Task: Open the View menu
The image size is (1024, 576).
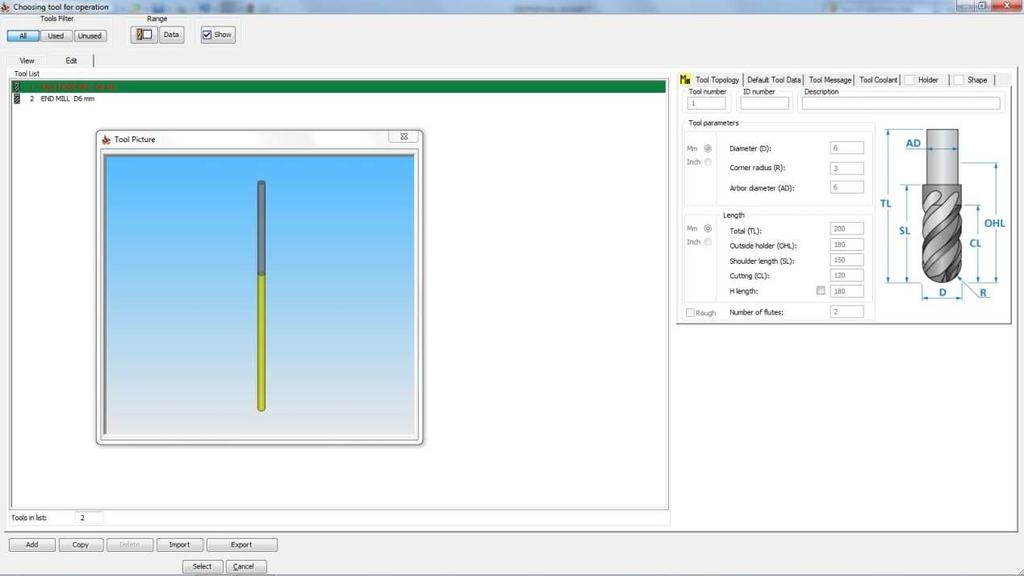Action: coord(27,61)
